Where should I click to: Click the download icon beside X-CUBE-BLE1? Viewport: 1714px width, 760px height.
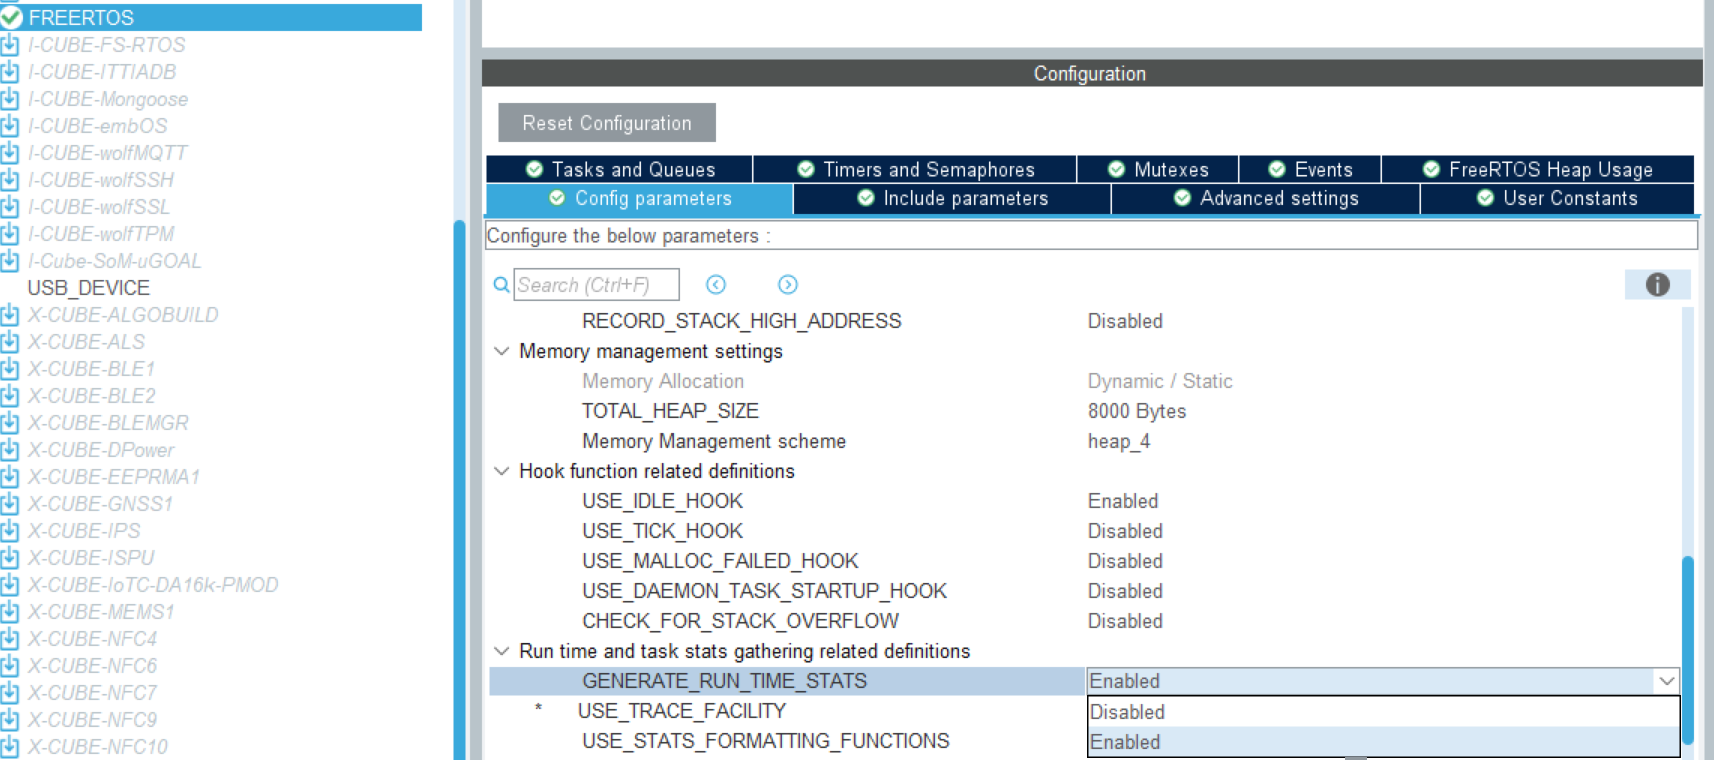tap(10, 369)
